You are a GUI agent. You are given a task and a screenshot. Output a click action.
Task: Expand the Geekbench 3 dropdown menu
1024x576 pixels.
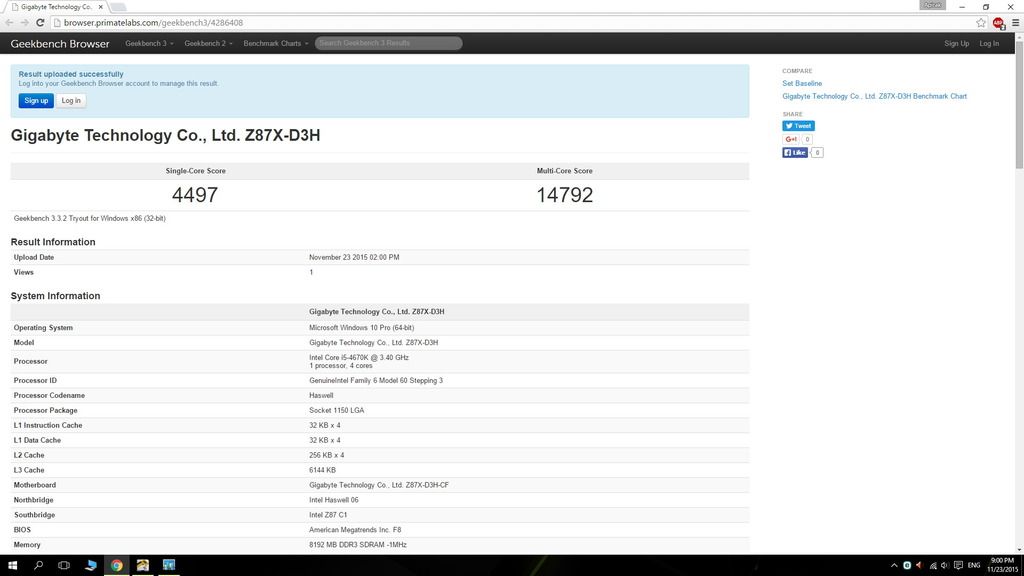click(149, 44)
